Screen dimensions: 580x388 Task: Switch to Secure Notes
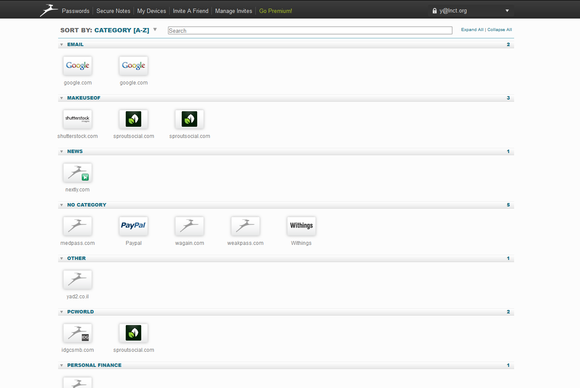tap(113, 11)
